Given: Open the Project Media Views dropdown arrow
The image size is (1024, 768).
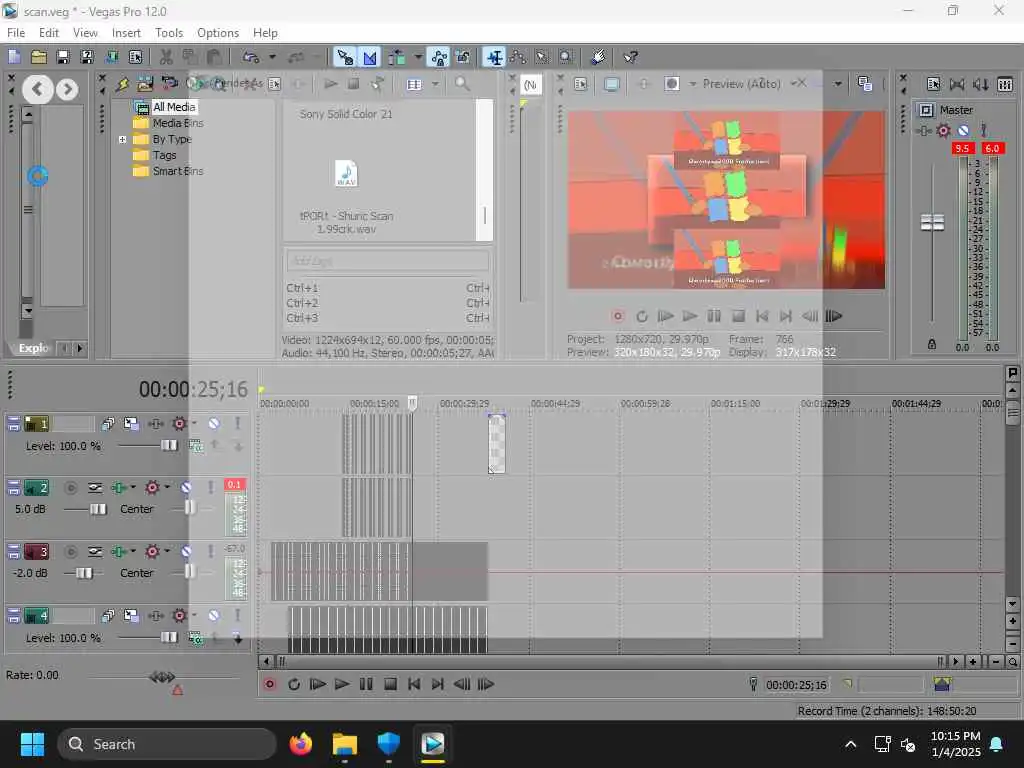Looking at the screenshot, I should click(434, 84).
